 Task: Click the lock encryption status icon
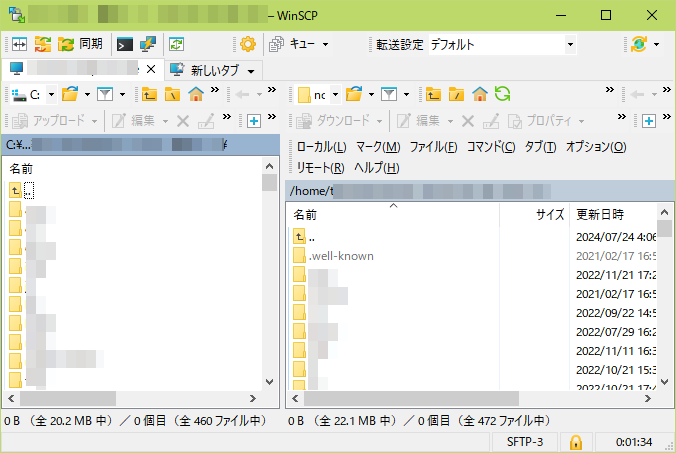pos(576,442)
